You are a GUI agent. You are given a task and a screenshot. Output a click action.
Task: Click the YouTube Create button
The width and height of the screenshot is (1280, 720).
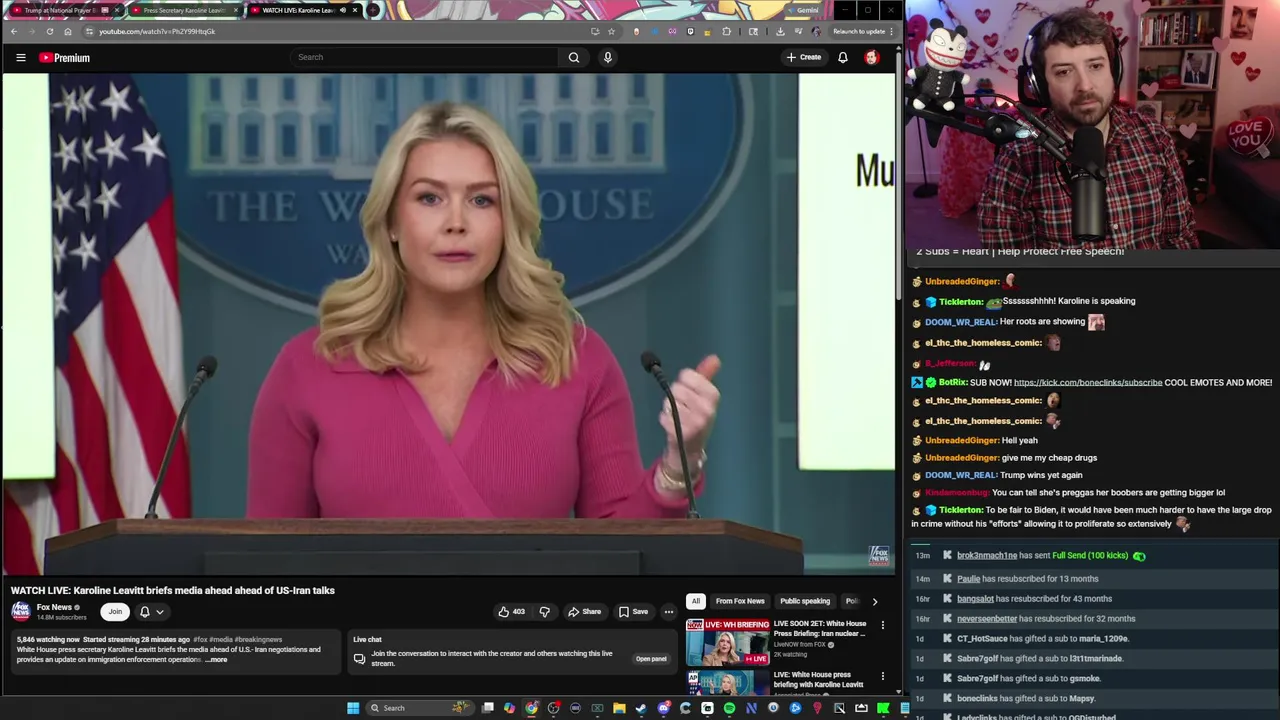pos(804,57)
